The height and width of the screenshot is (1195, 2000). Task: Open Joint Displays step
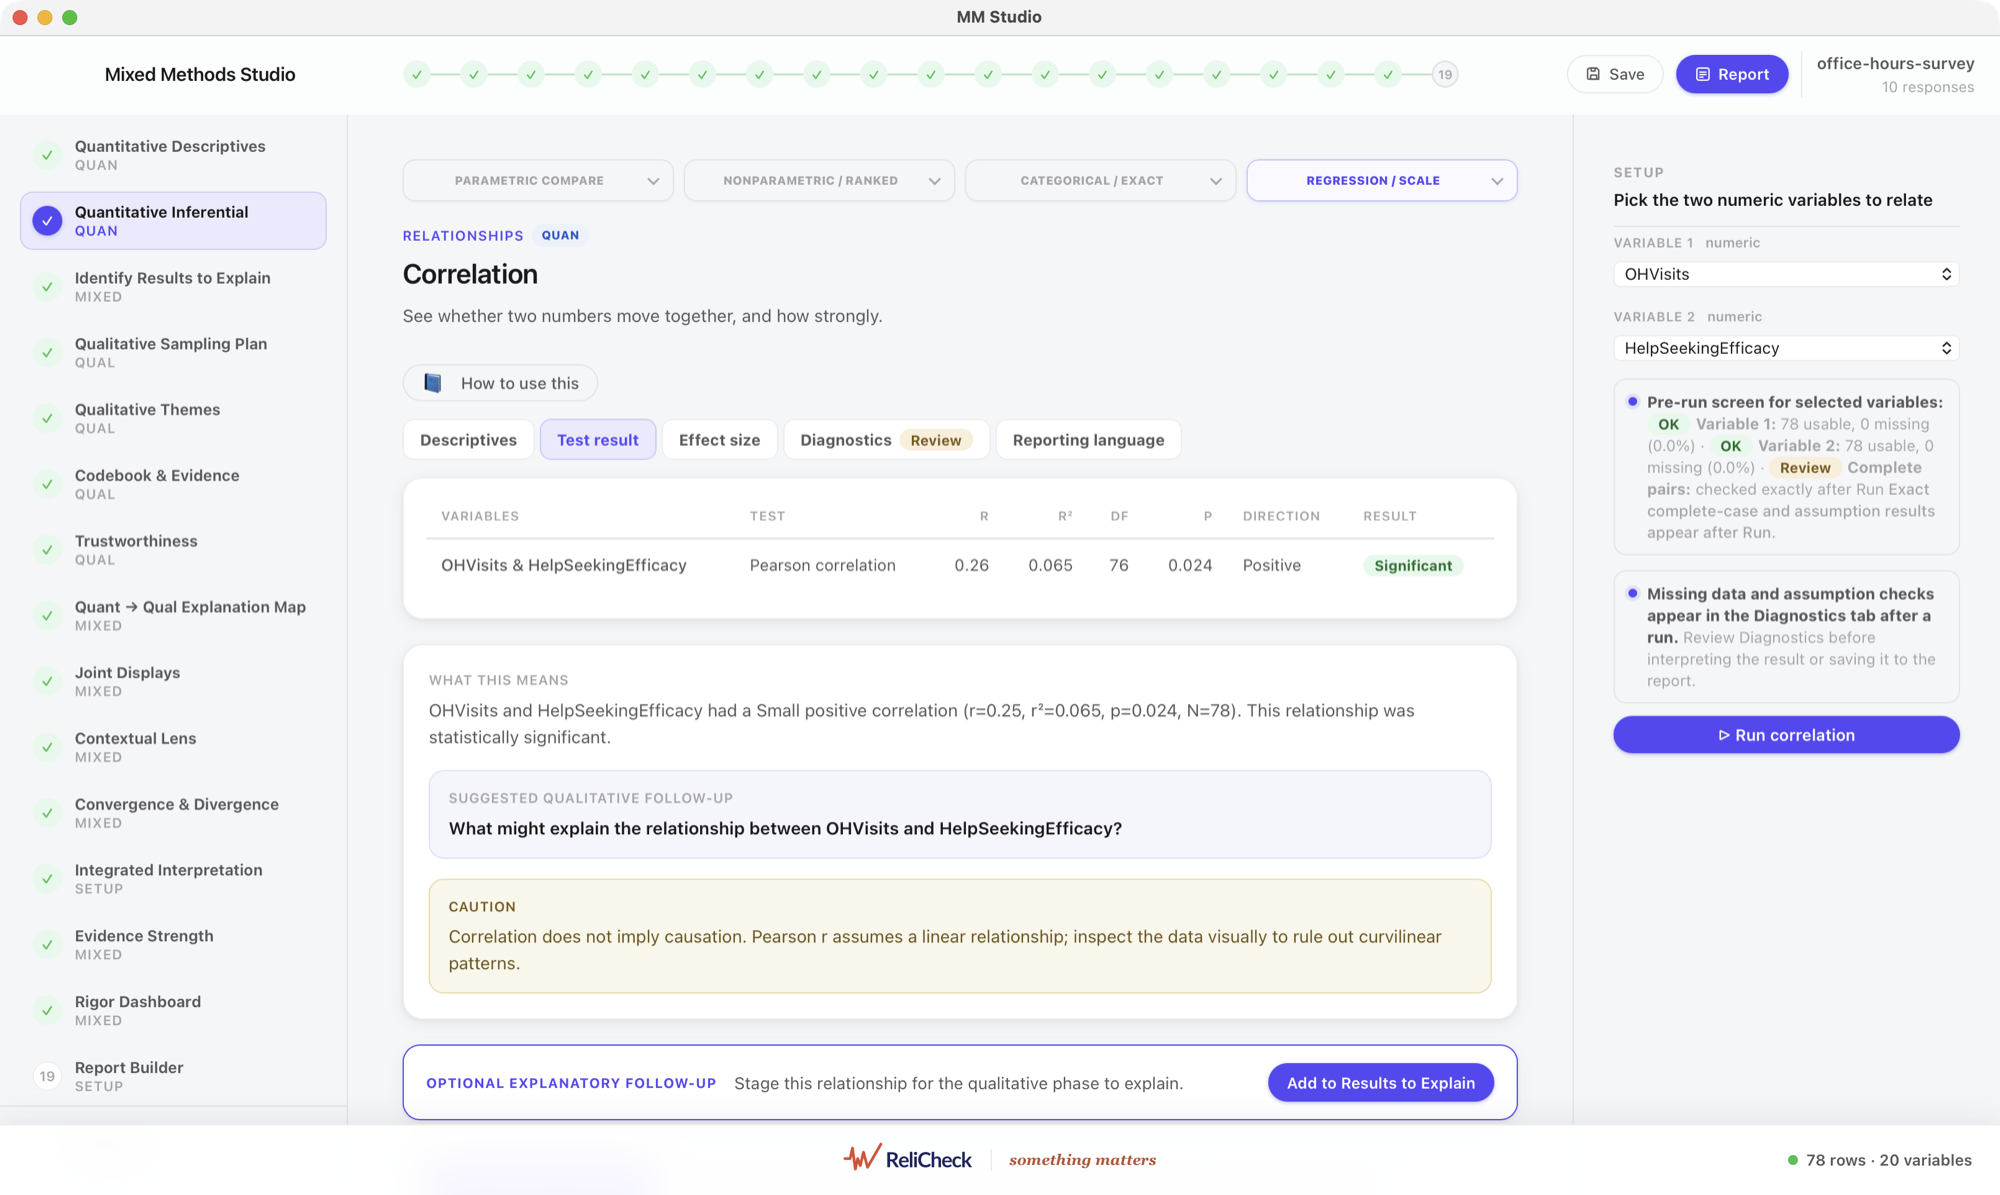coord(173,682)
